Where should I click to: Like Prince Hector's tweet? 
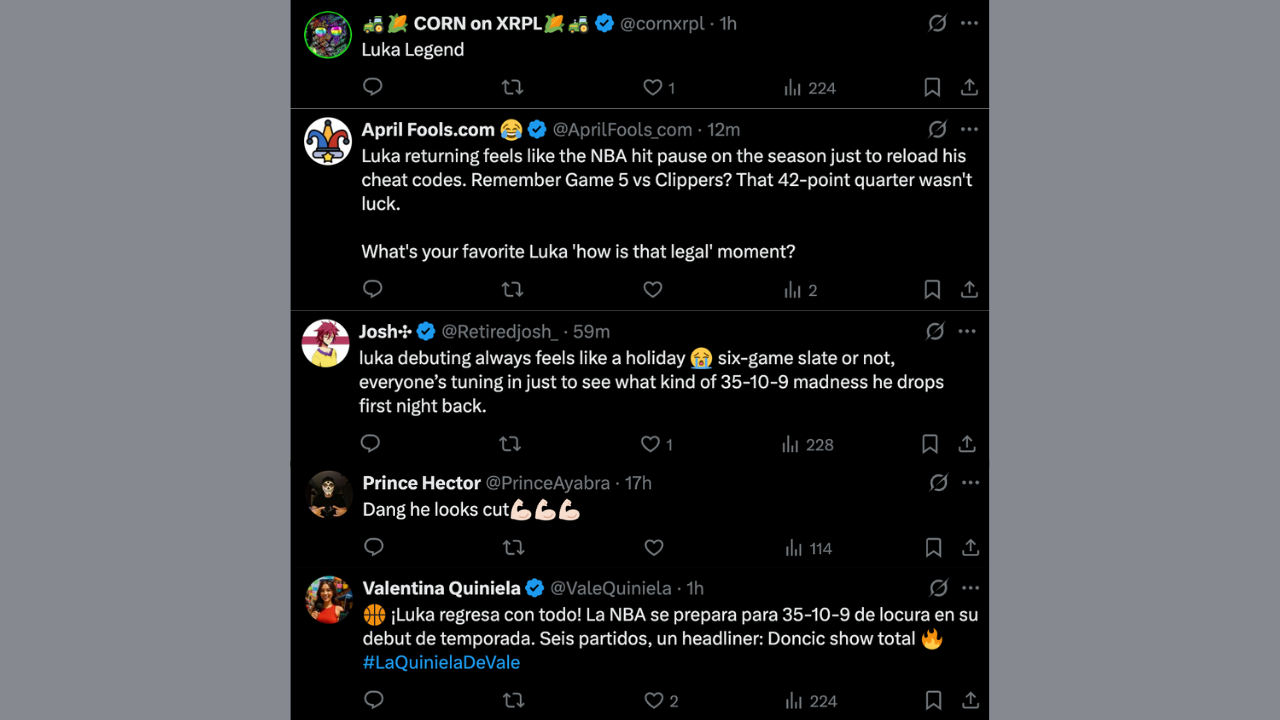click(654, 548)
